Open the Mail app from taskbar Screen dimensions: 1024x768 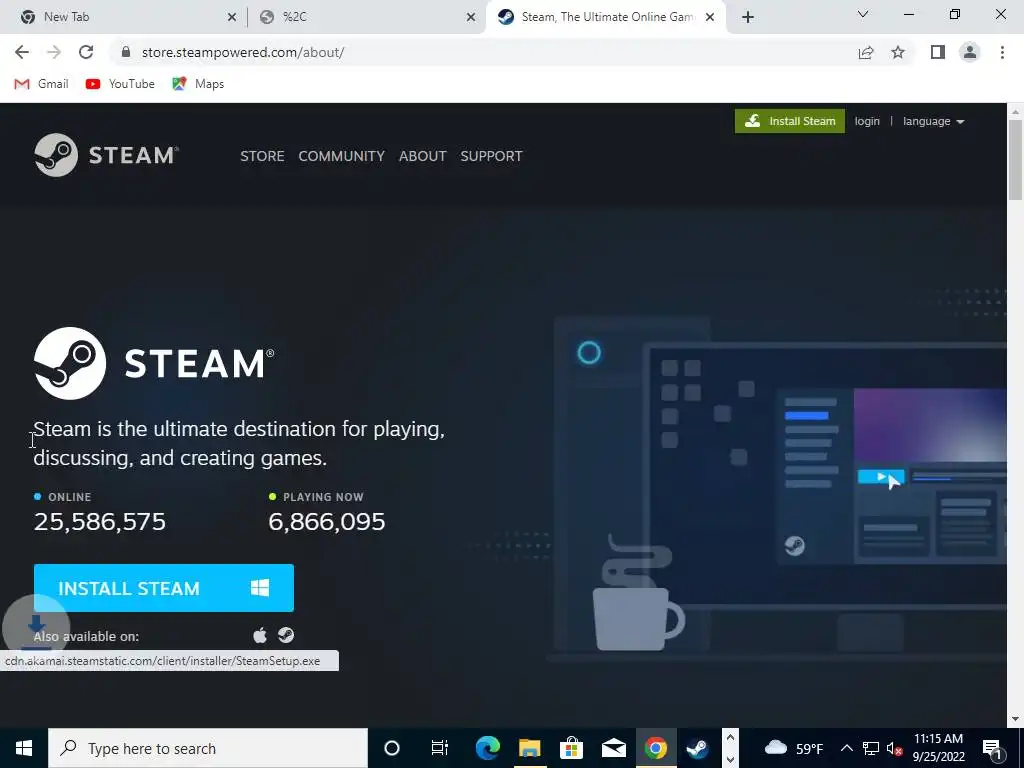click(613, 748)
